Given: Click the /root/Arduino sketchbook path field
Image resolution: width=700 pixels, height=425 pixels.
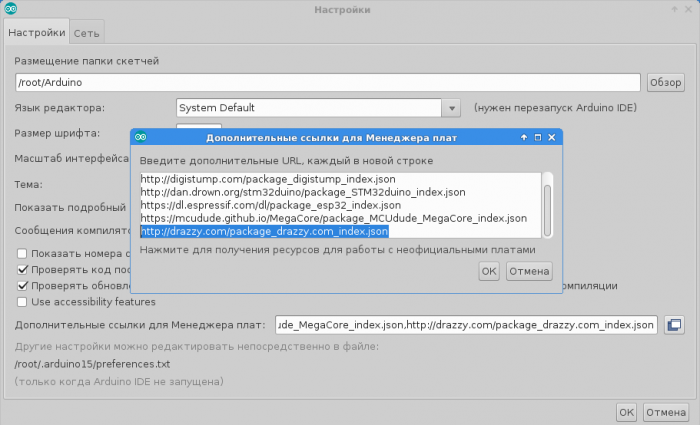Looking at the screenshot, I should [327, 83].
